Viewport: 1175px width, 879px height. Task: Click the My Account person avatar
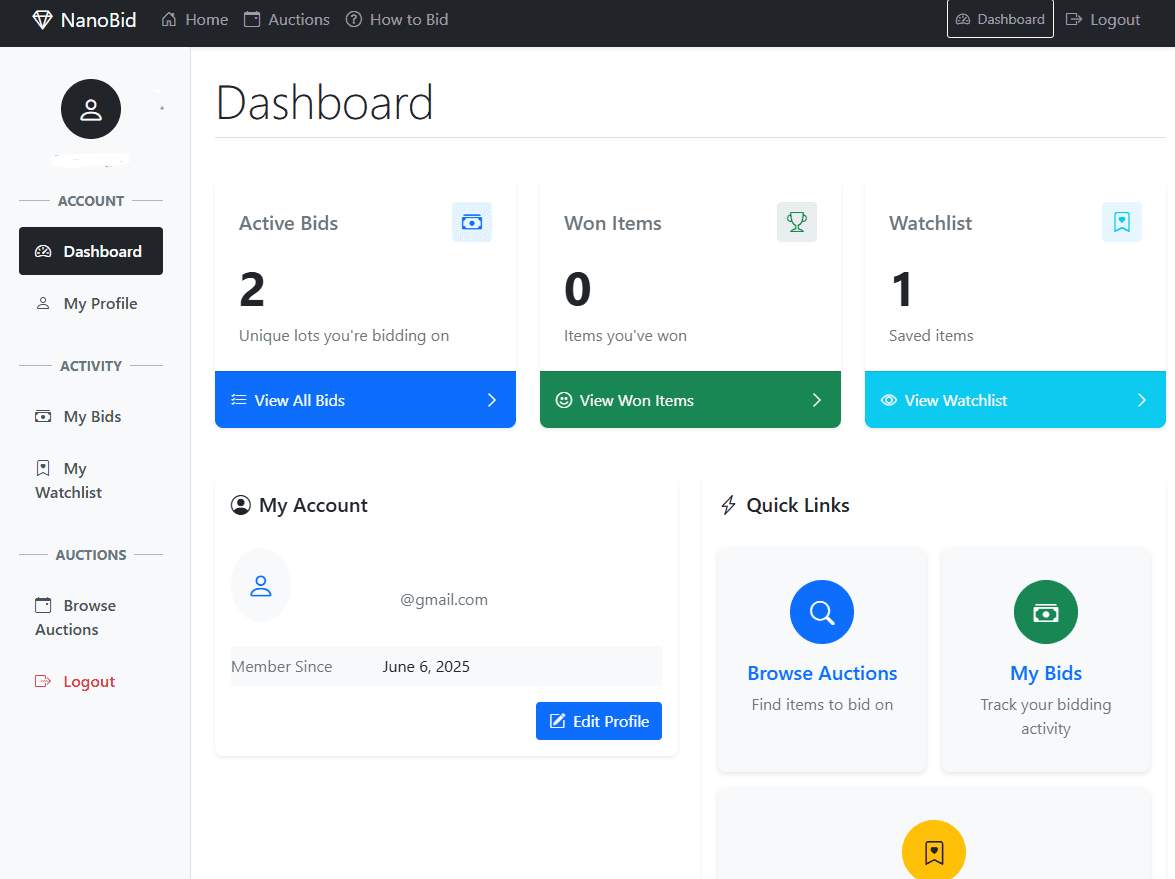261,585
